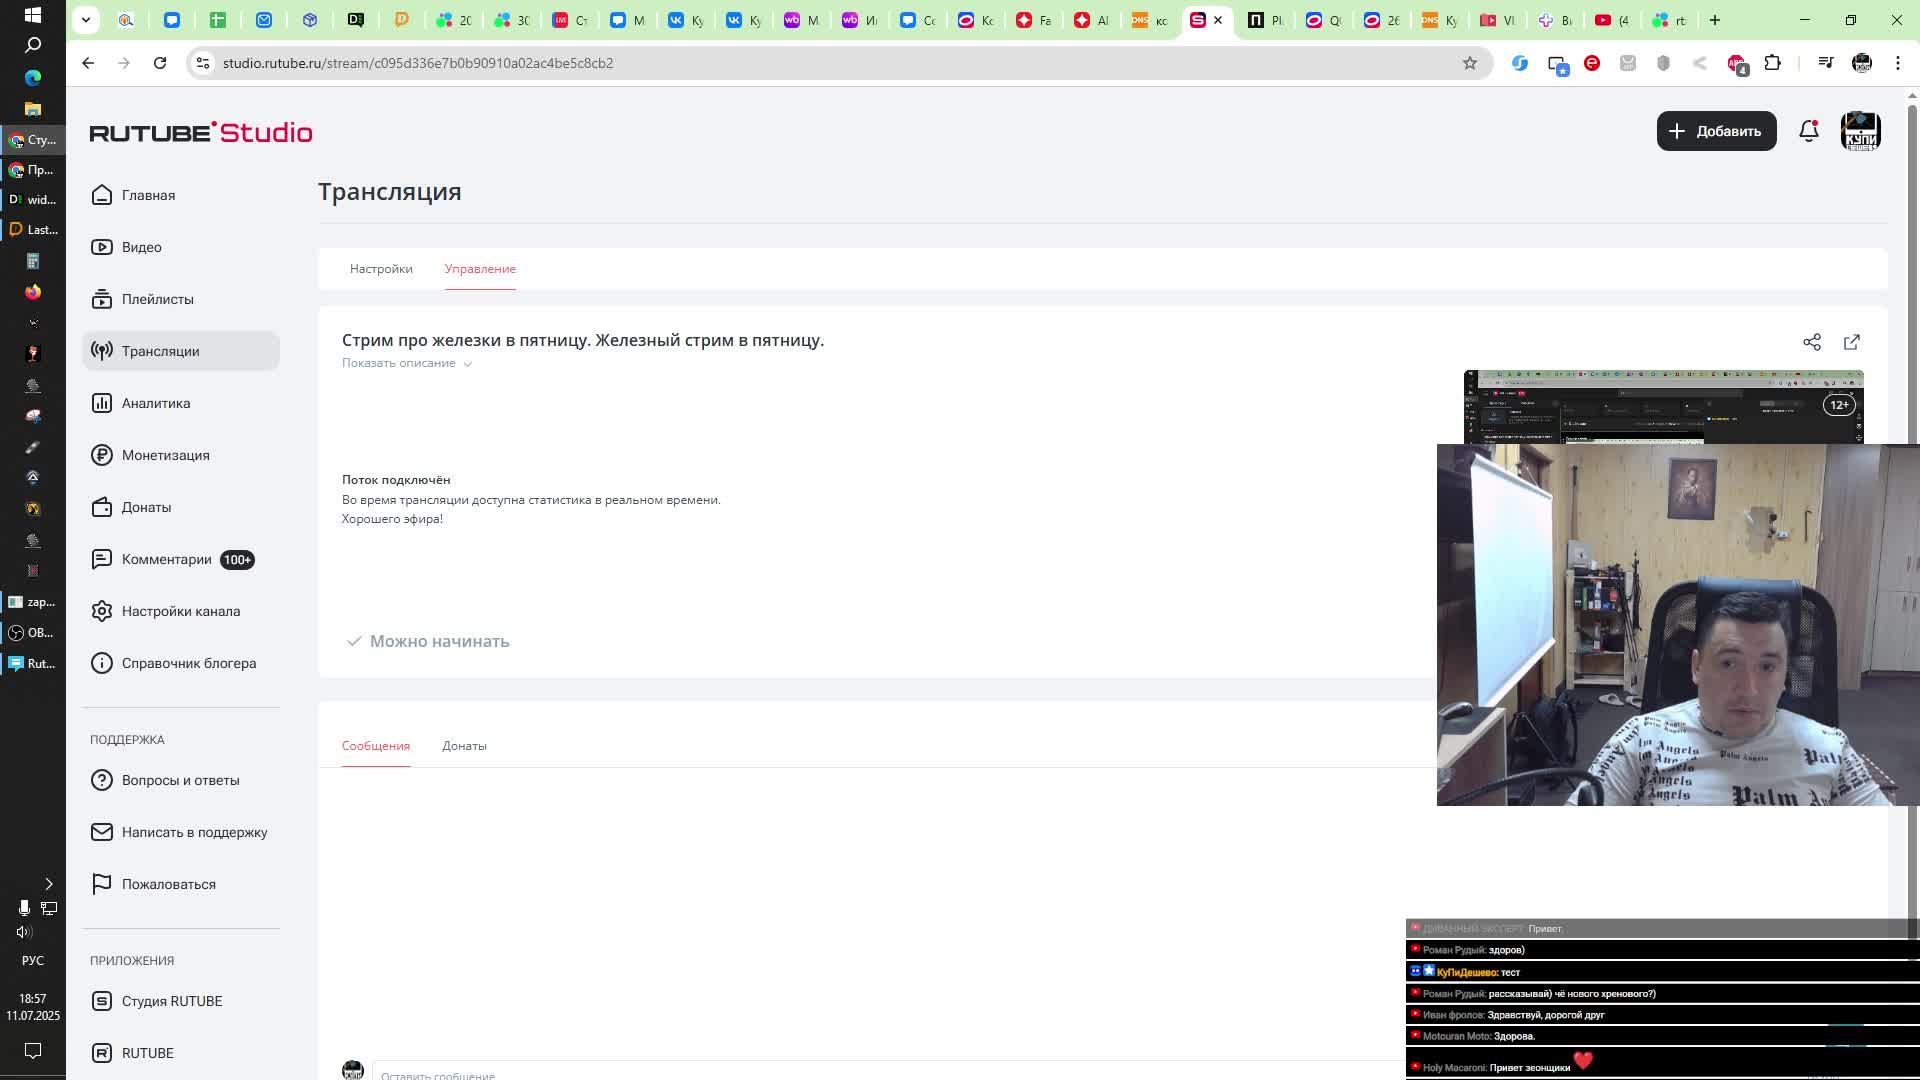
Task: Switch to the Донаты messages tab
Action: point(464,746)
